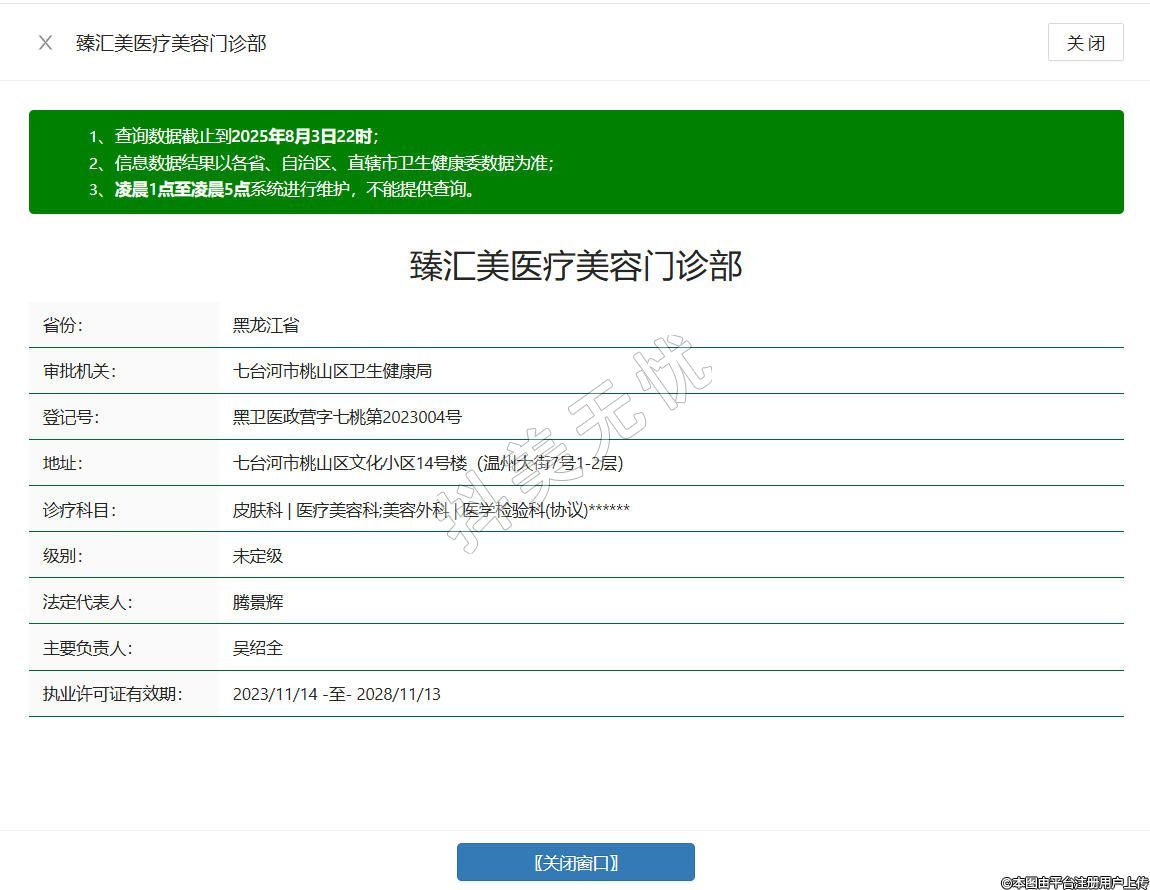1150x890 pixels.
Task: Click the 文化小区14号楼 address value
Action: [428, 463]
